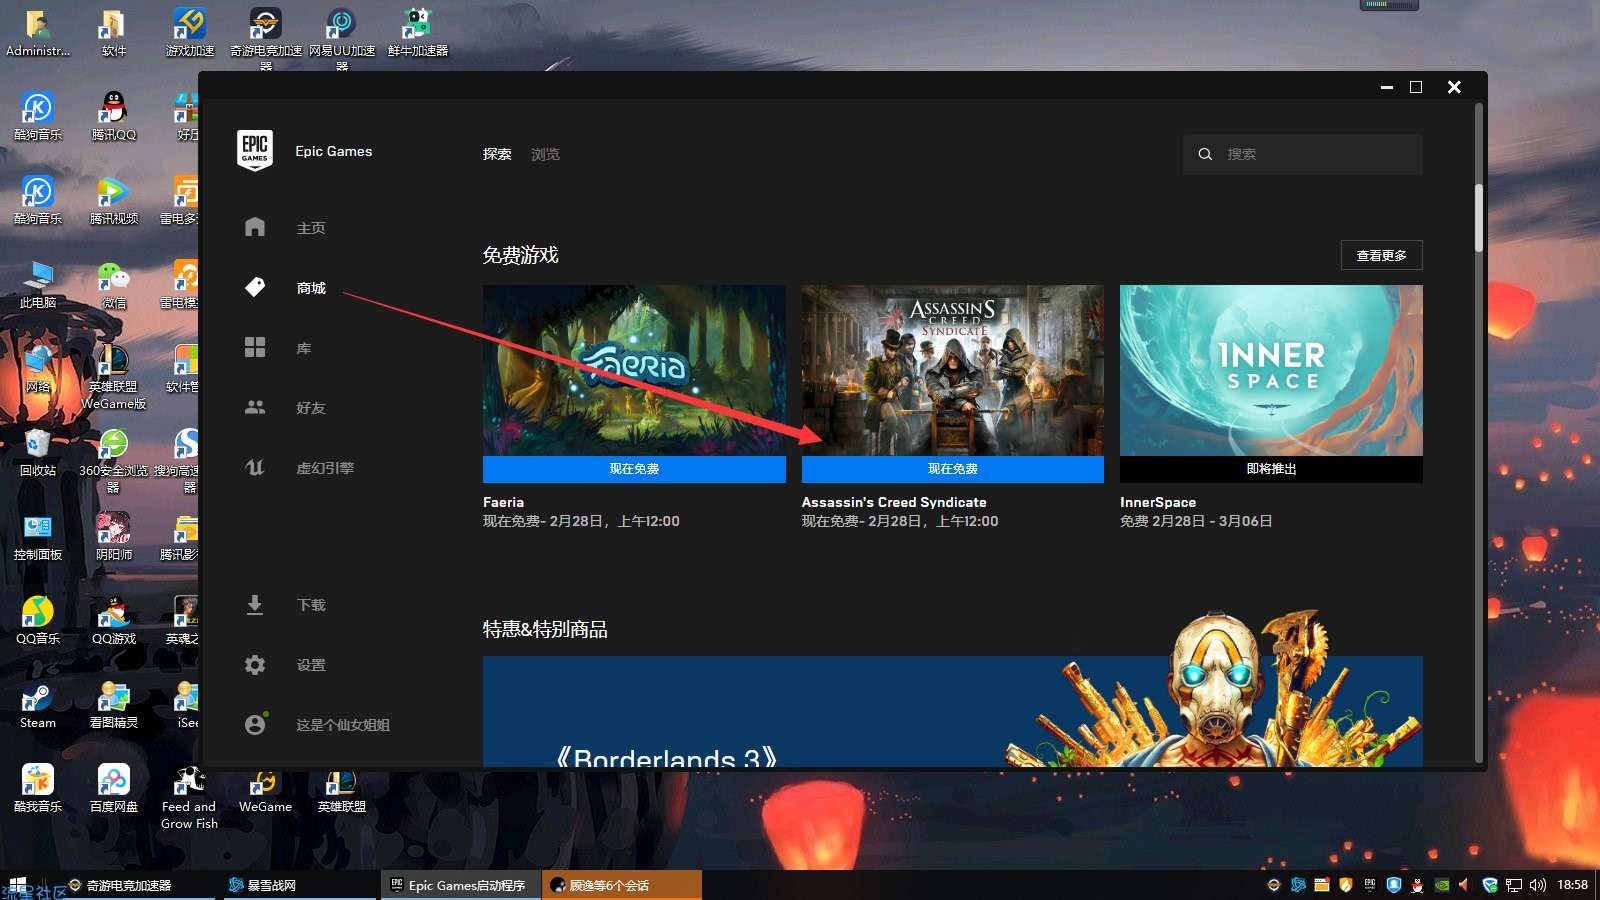Switch to the 探索 tab
The height and width of the screenshot is (900, 1600).
(497, 154)
